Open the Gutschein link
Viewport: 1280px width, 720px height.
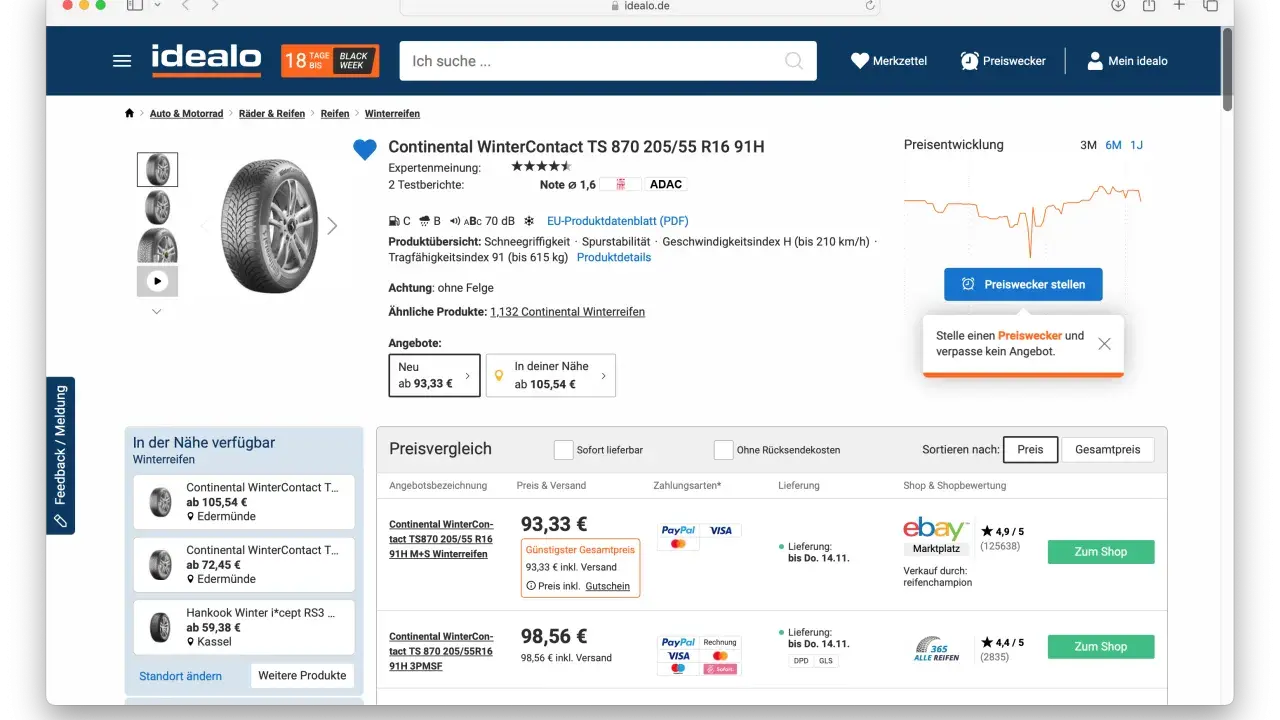coord(608,586)
